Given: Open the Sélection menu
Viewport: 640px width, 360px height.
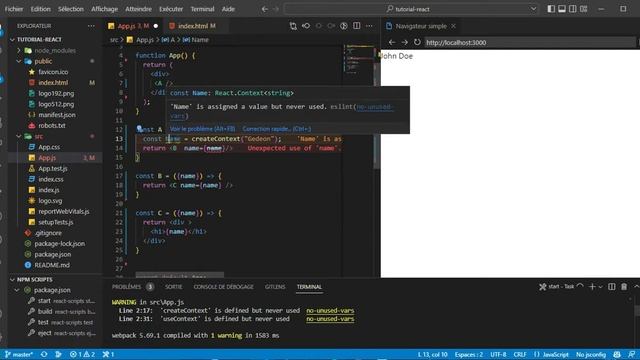Looking at the screenshot, I should pos(71,9).
